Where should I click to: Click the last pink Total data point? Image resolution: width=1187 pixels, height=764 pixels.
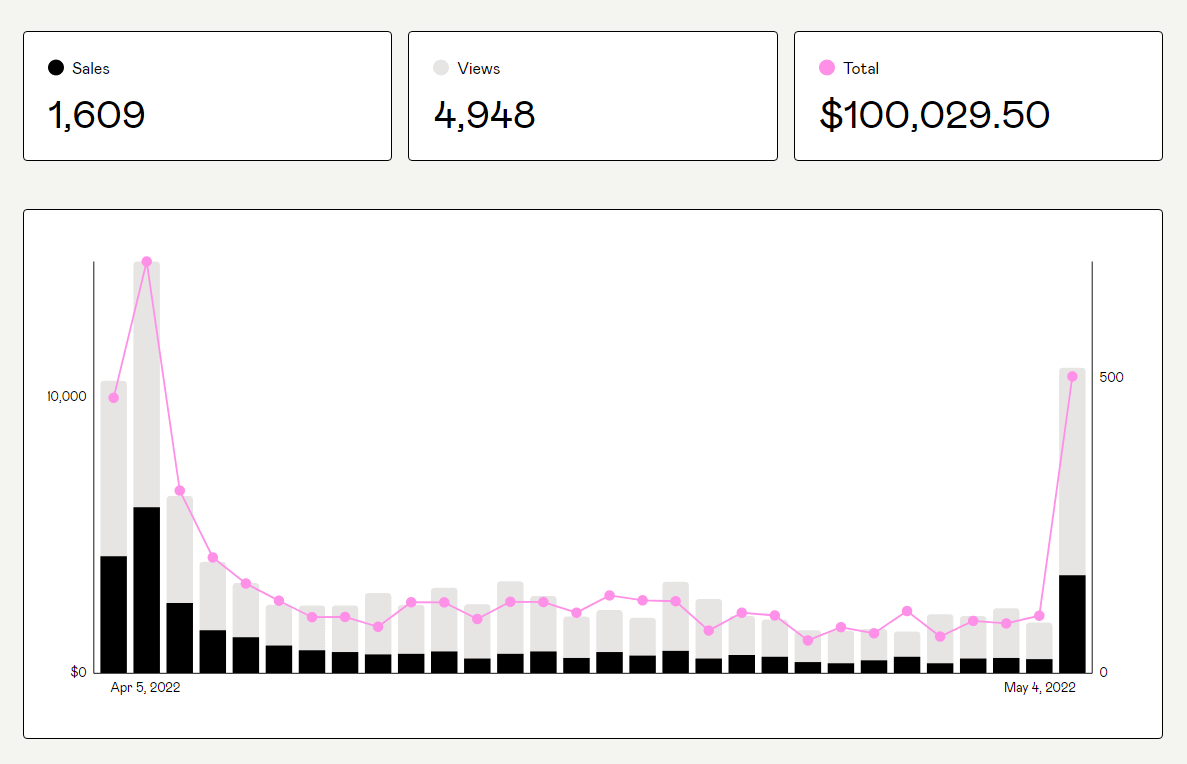tap(1072, 377)
